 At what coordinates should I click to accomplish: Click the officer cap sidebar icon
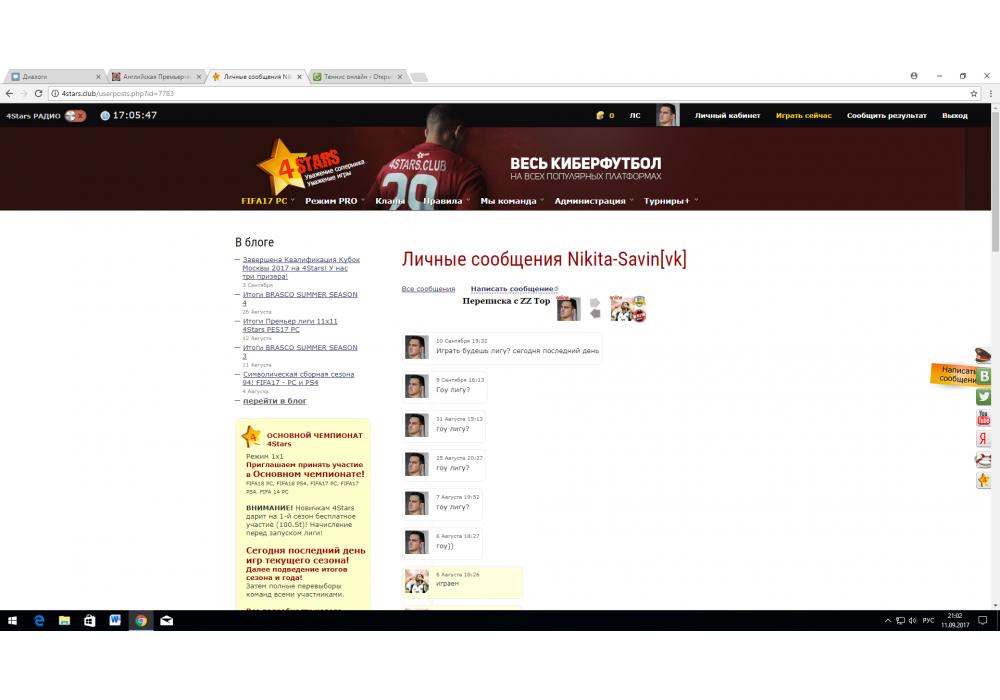point(984,355)
